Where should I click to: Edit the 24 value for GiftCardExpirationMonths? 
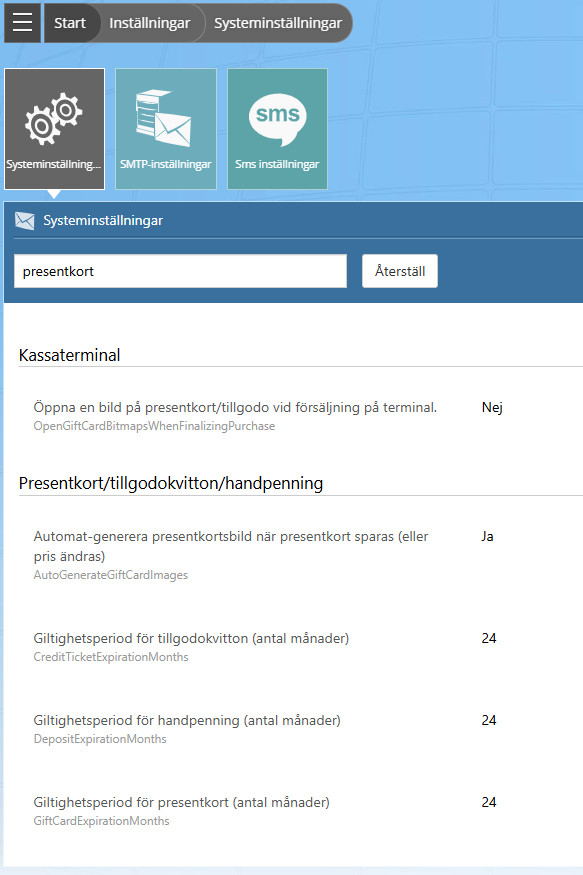coord(489,802)
